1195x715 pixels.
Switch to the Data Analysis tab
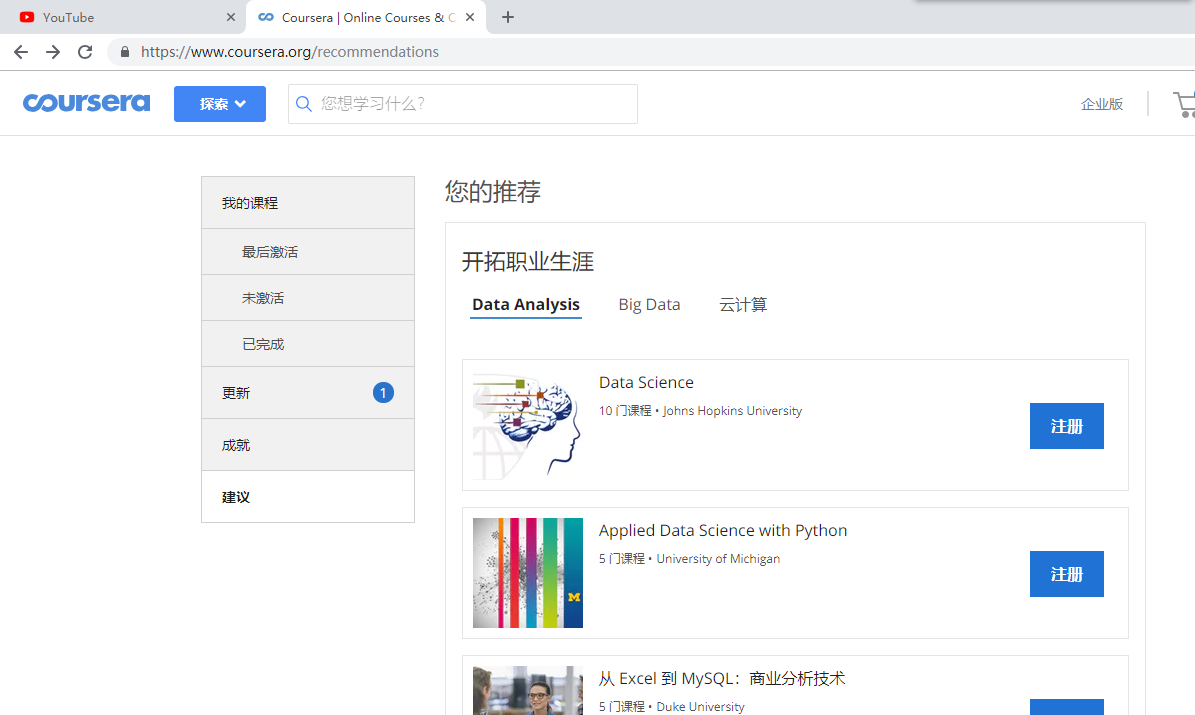click(x=526, y=304)
